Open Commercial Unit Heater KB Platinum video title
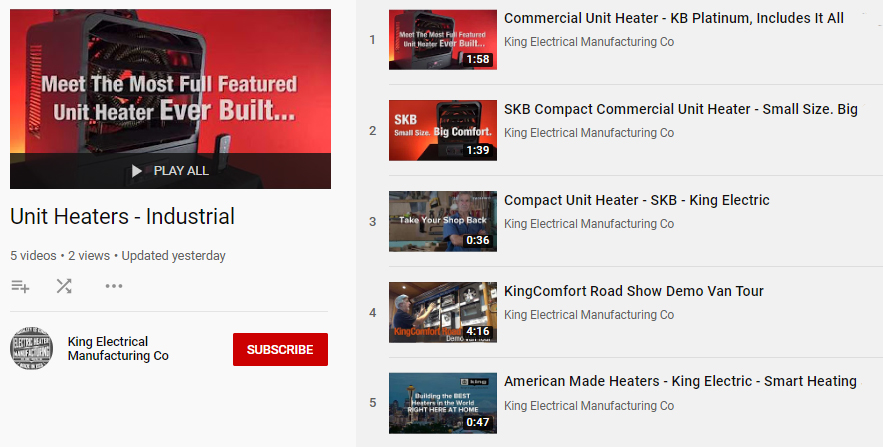 [x=673, y=18]
